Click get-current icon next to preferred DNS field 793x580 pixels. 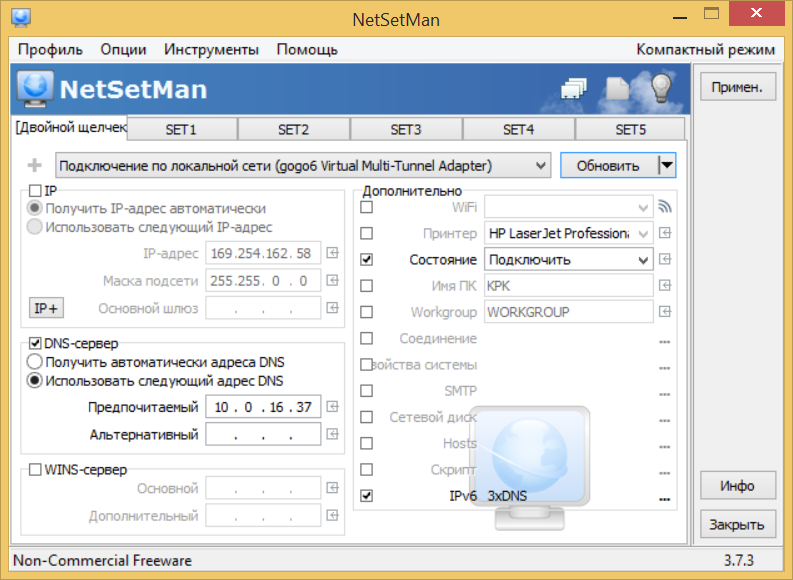(332, 407)
